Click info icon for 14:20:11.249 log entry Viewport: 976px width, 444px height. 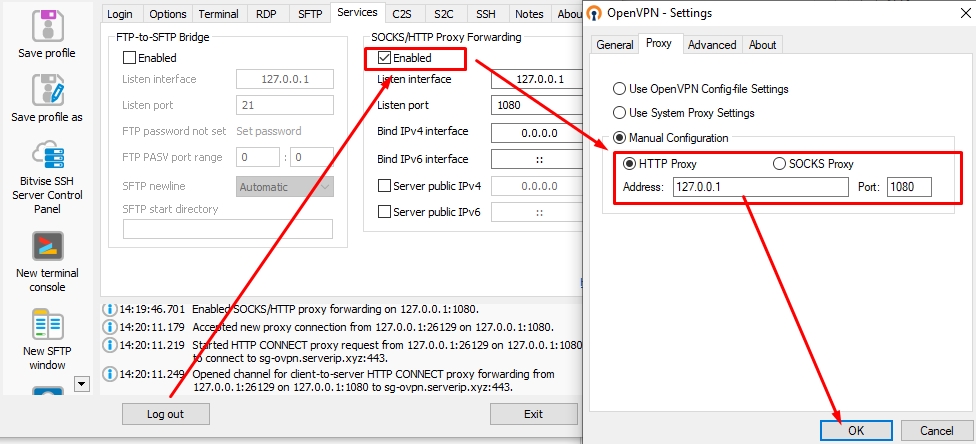coord(110,374)
